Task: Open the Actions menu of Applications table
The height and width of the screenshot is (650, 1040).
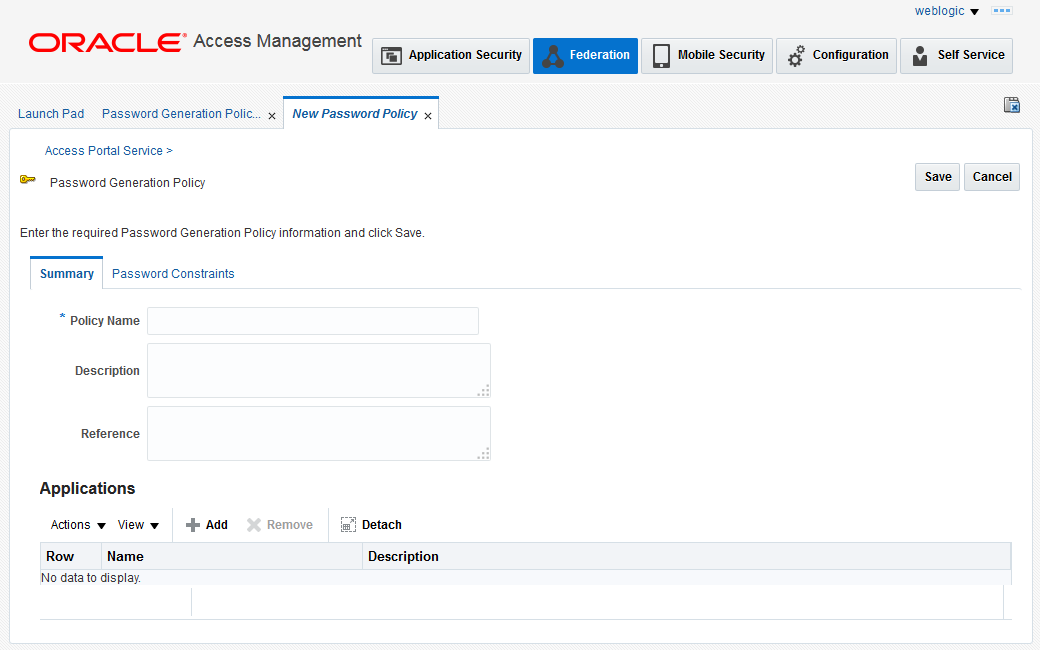Action: (x=78, y=525)
